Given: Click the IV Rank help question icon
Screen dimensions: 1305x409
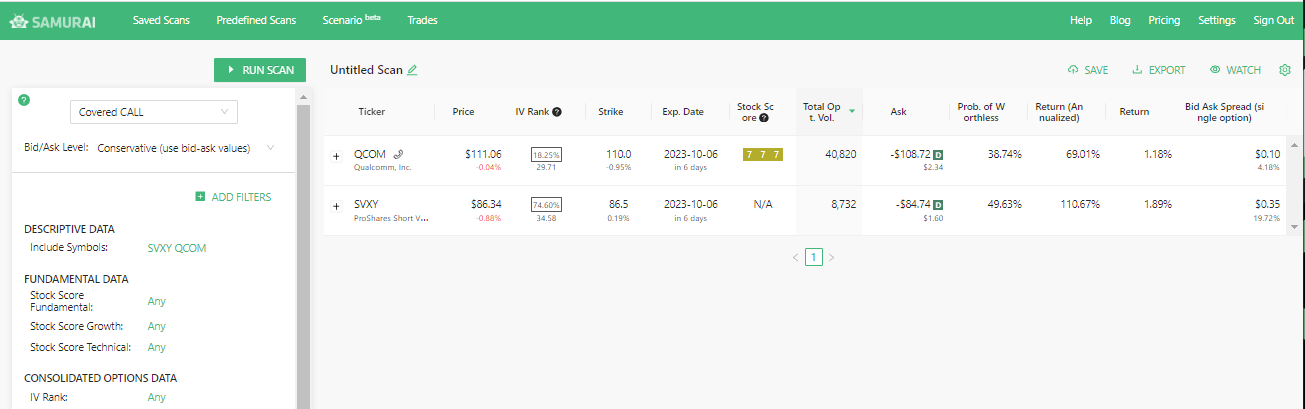Looking at the screenshot, I should point(557,112).
